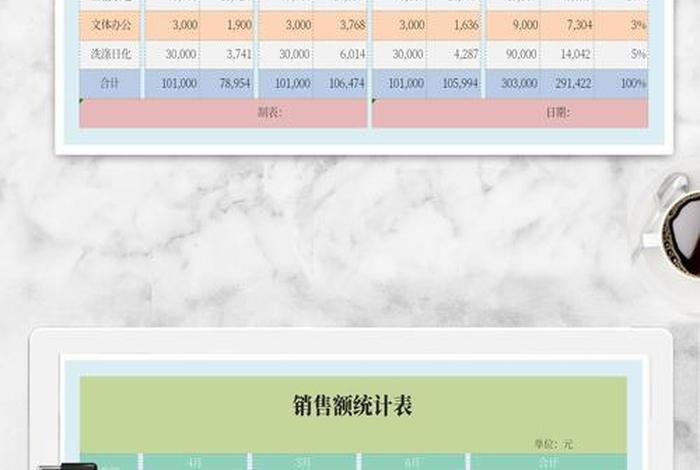The image size is (700, 470).
Task: Select the 销售额统计表 title
Action: 353,405
